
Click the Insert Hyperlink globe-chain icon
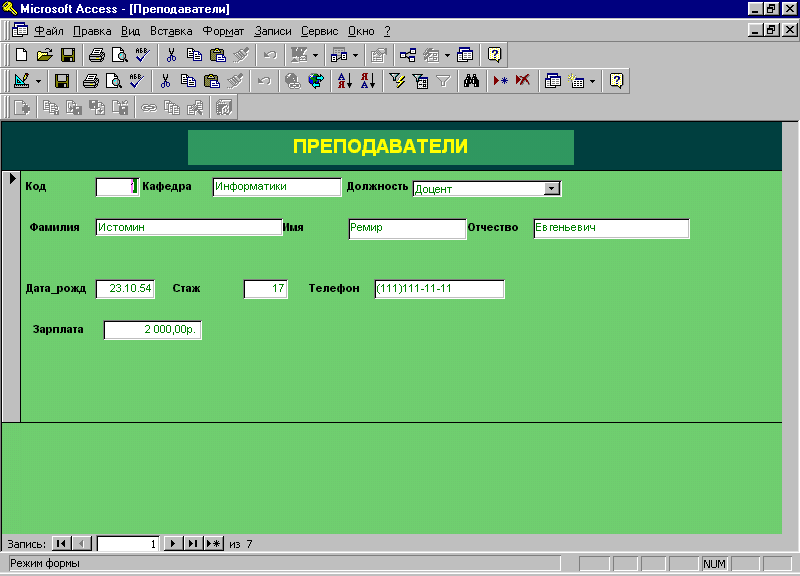coord(293,81)
